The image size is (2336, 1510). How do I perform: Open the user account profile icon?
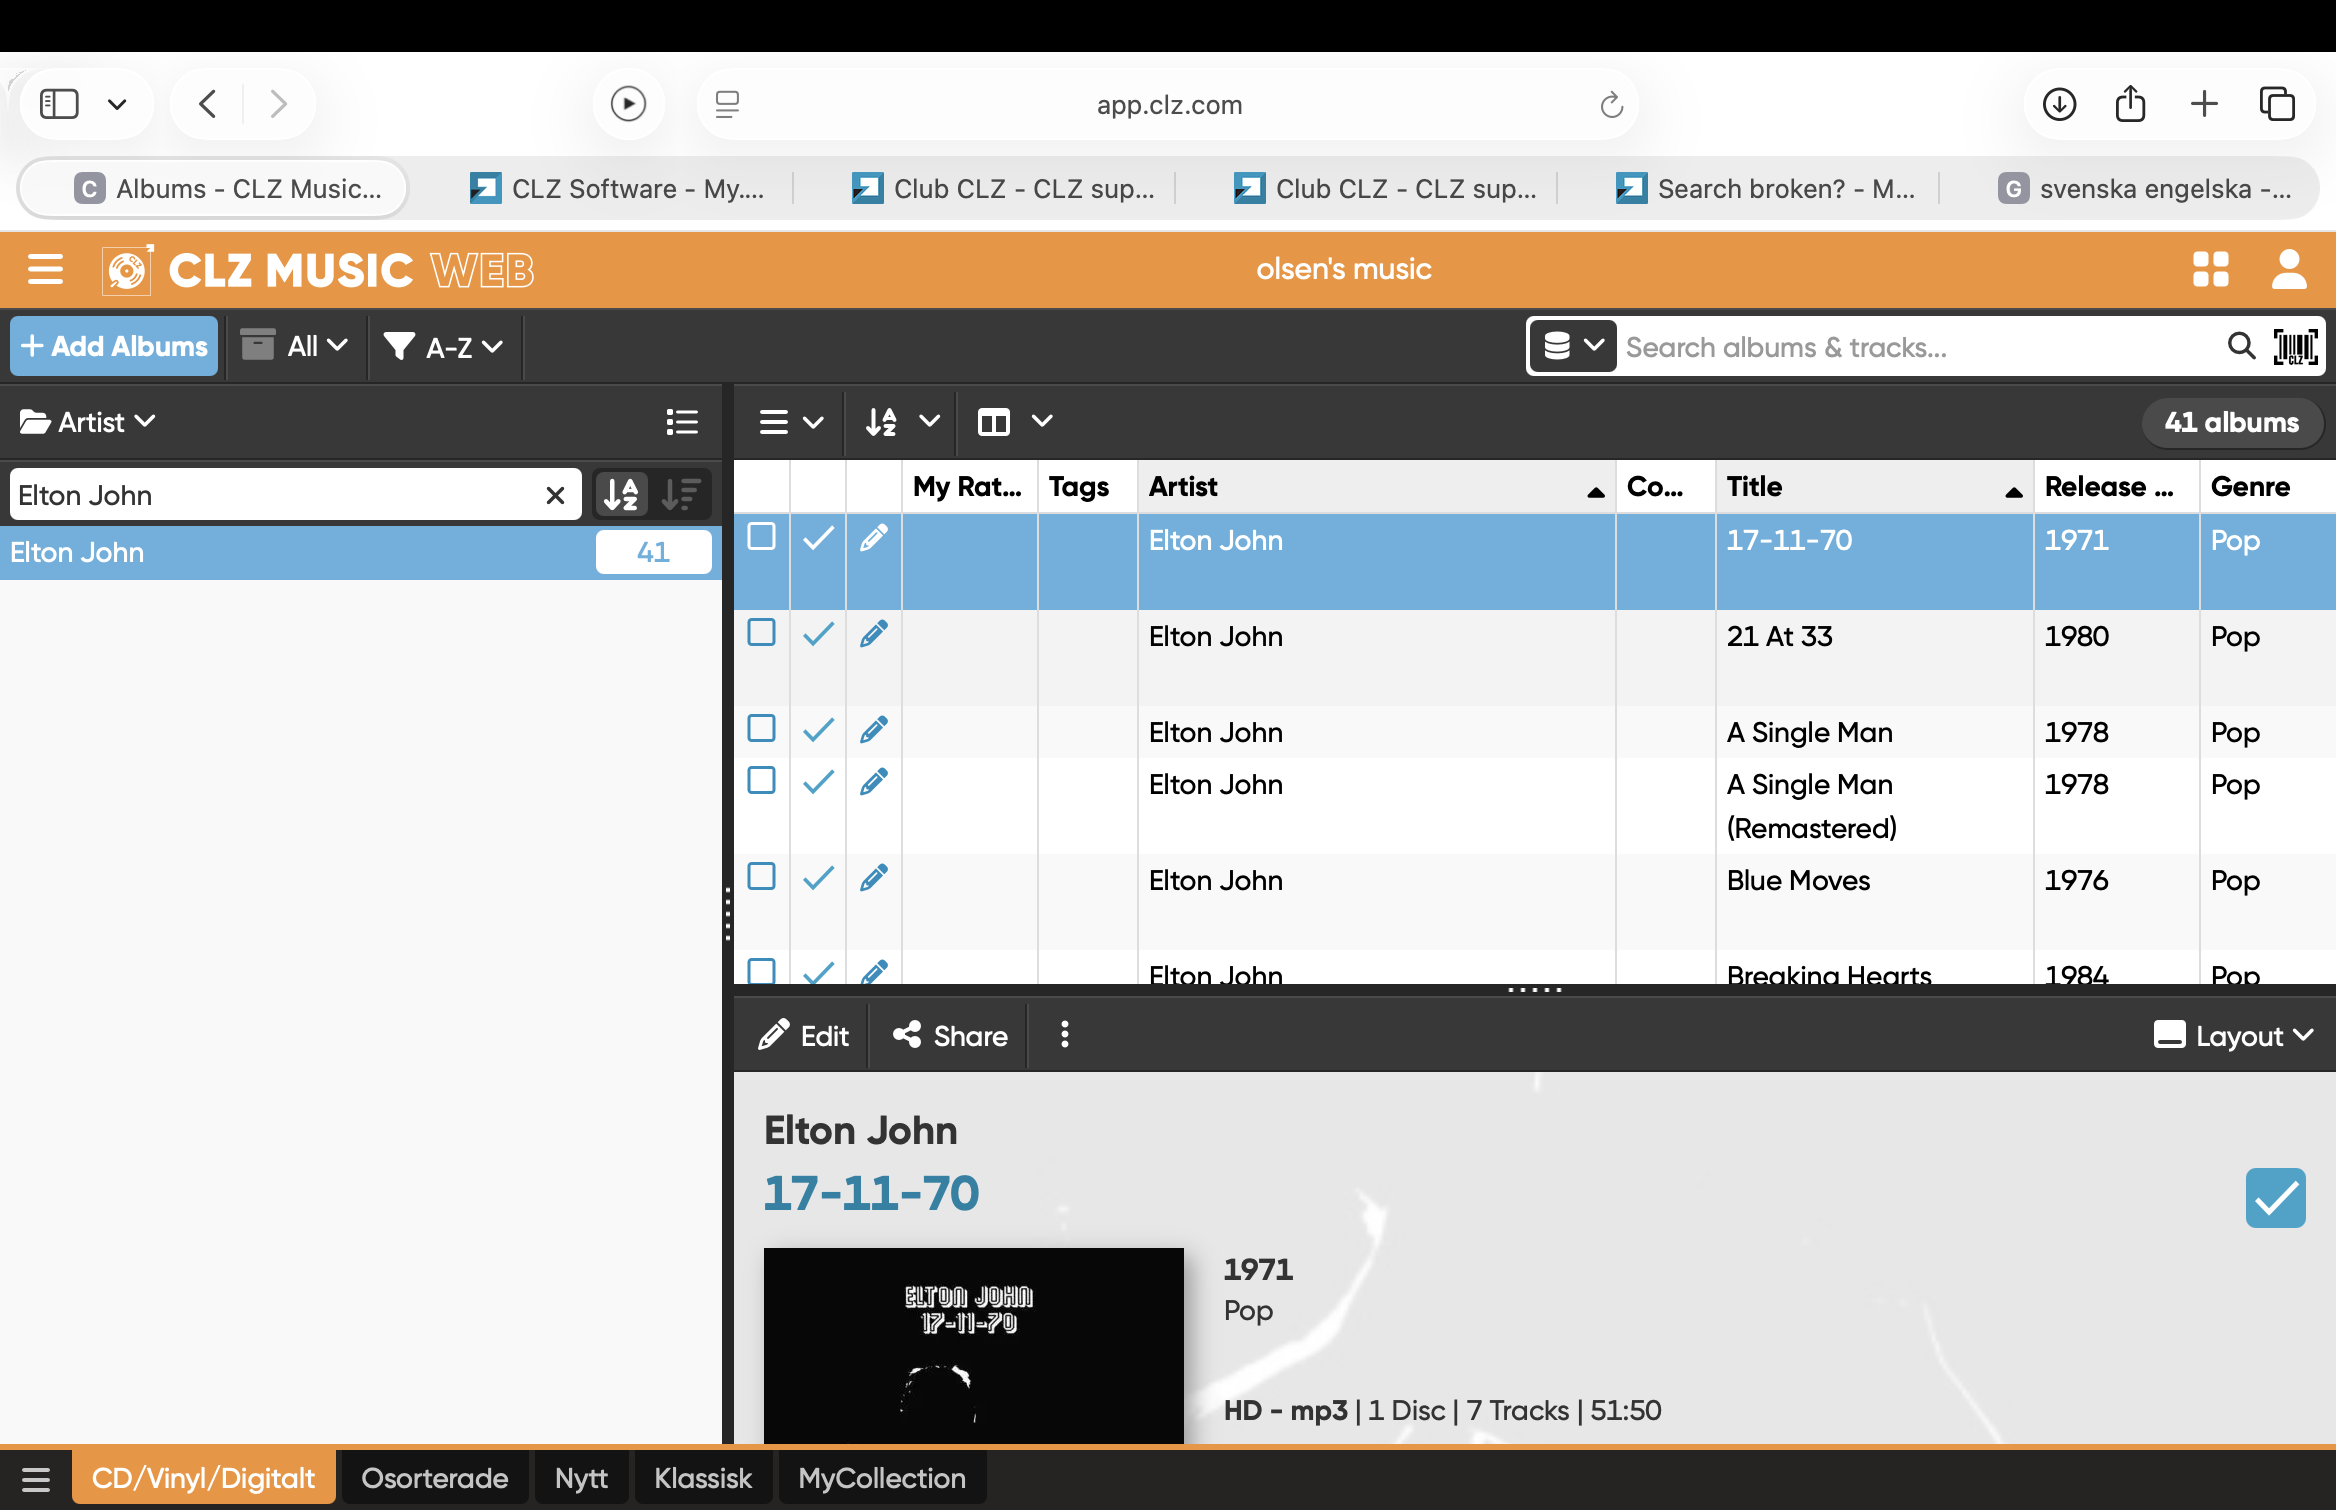[x=2288, y=269]
